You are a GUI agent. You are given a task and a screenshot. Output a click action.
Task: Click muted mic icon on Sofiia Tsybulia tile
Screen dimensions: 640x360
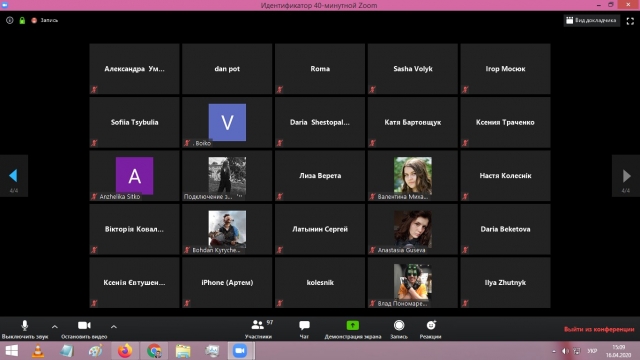pyautogui.click(x=94, y=143)
